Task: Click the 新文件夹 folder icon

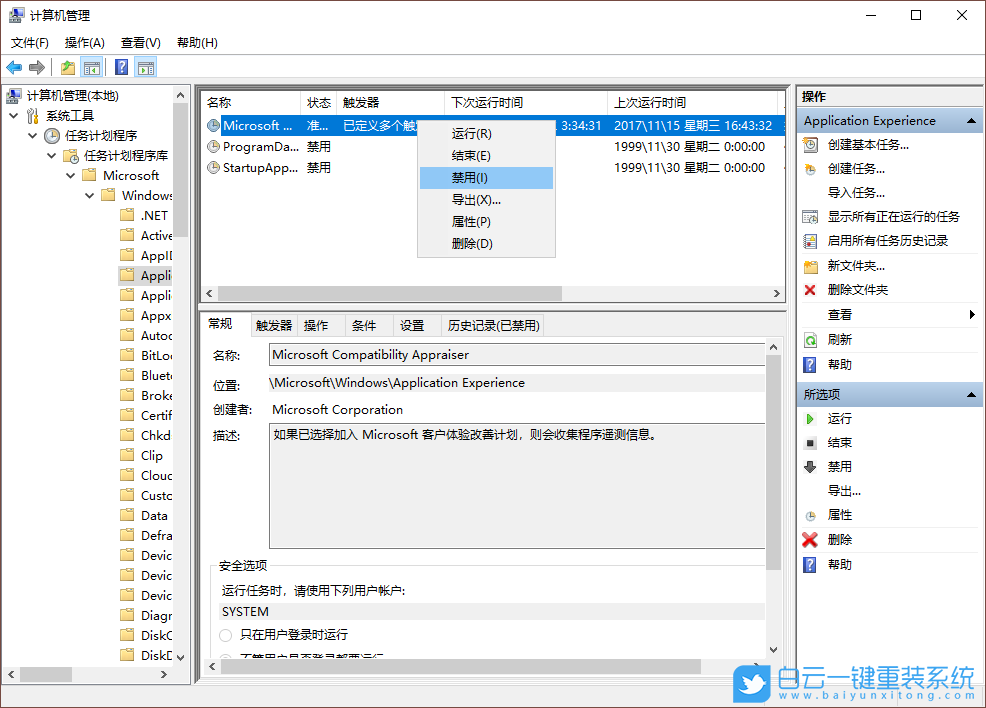Action: click(811, 265)
